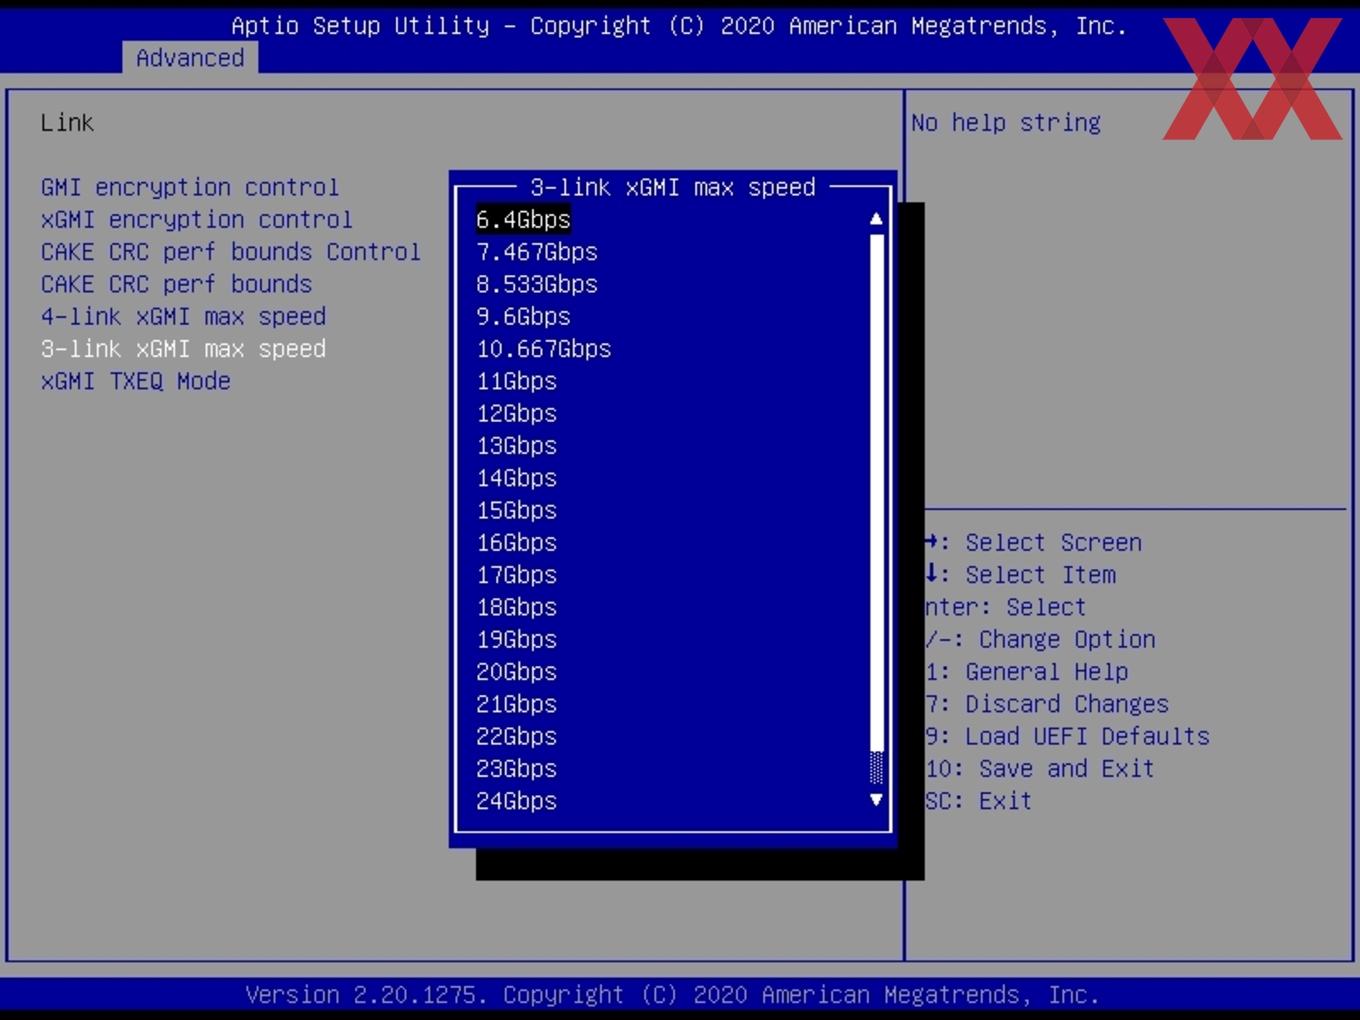Select the 15Gbps speed entry
Screen dimensions: 1360x1020
(516, 510)
